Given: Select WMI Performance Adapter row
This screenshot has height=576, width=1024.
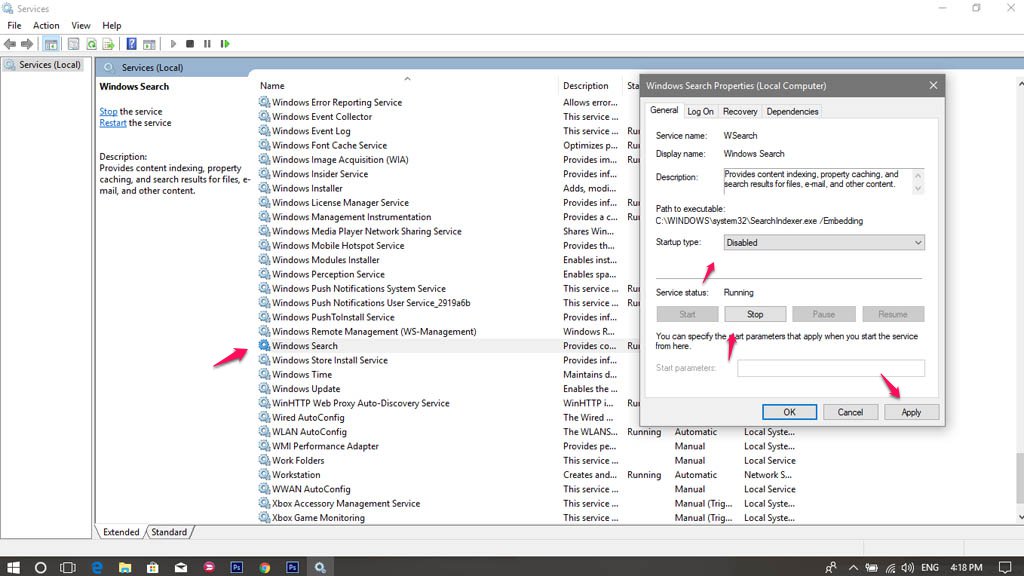Looking at the screenshot, I should 325,447.
